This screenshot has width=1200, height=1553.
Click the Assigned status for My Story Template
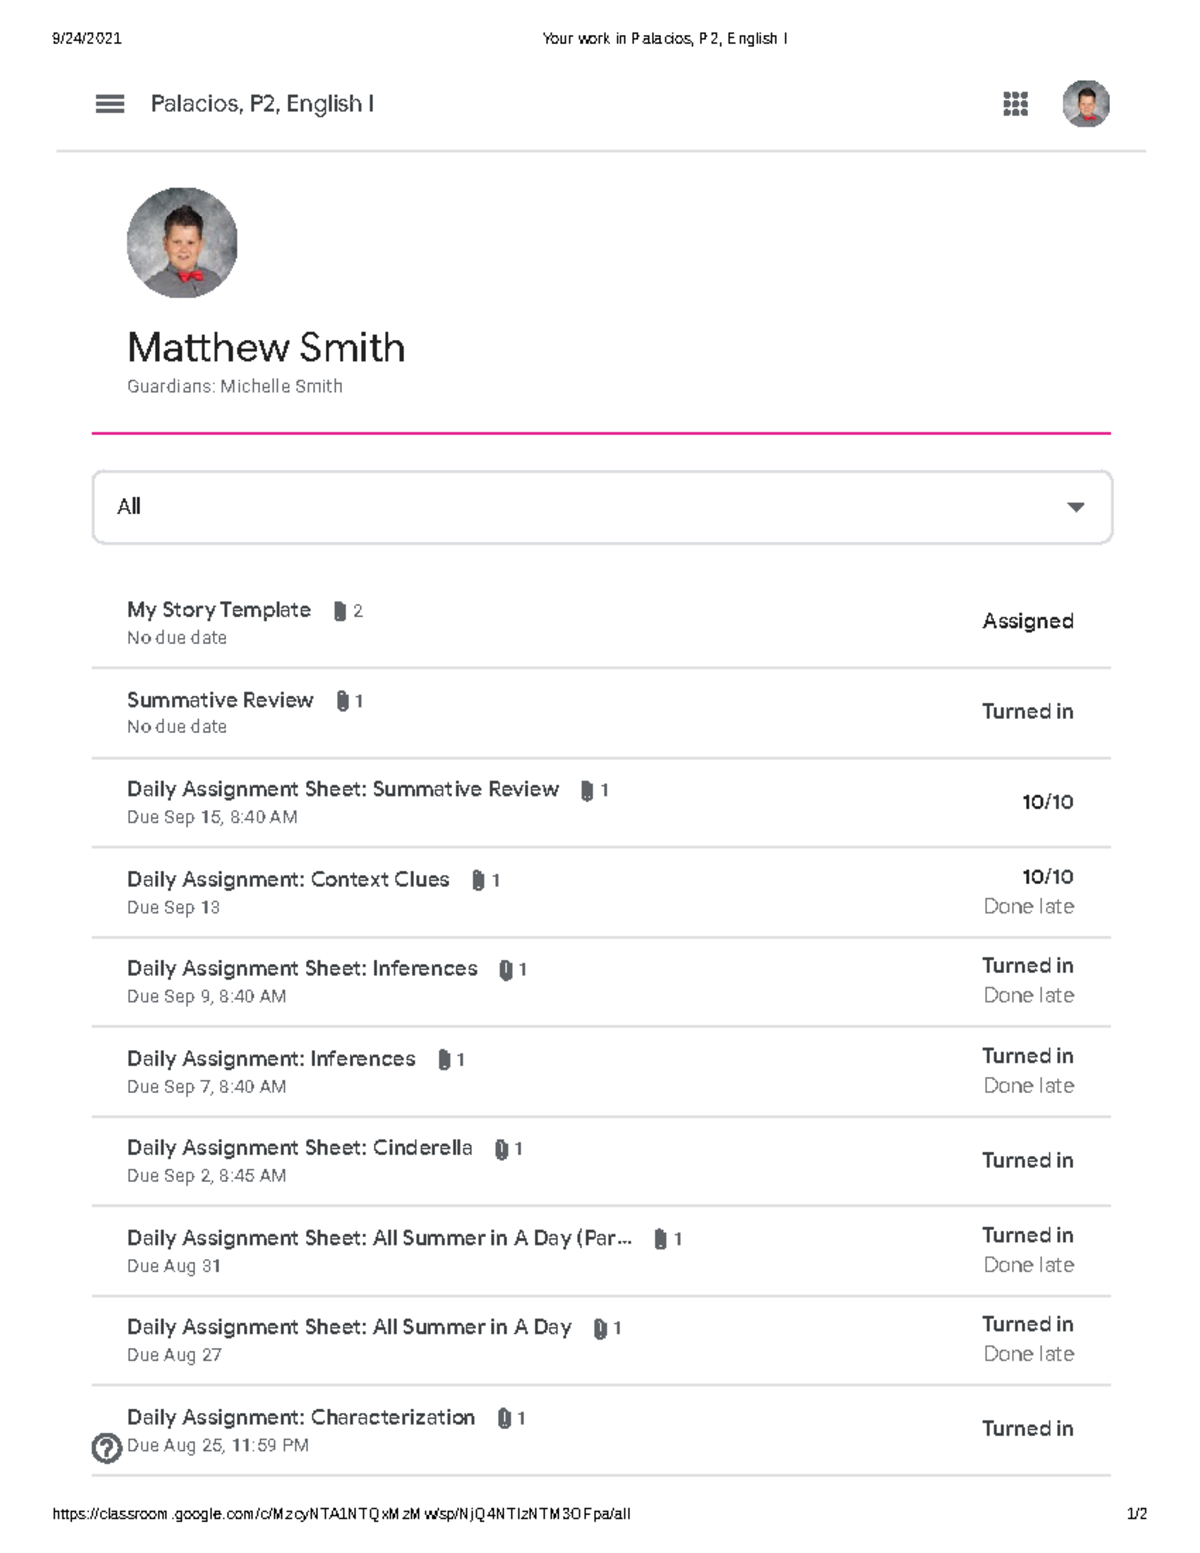point(1027,621)
